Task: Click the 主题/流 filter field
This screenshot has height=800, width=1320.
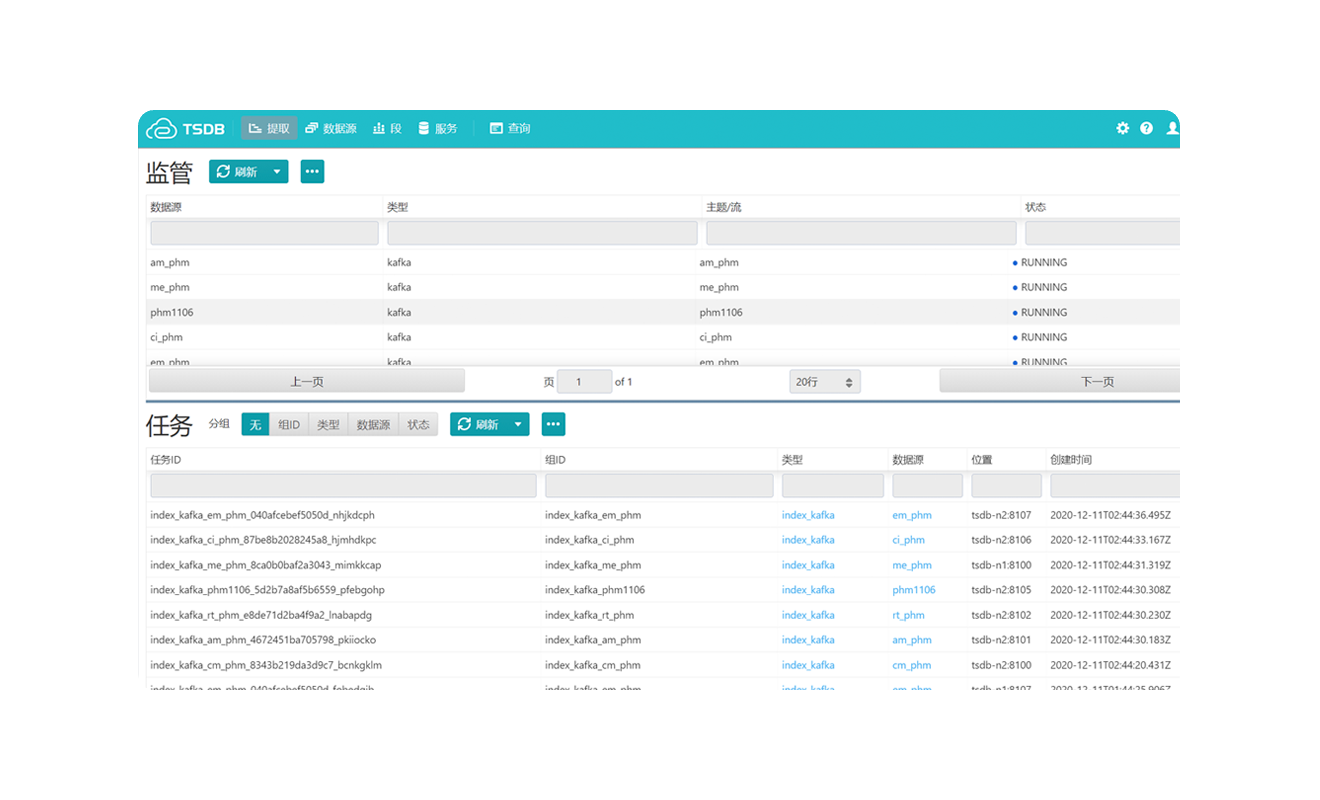Action: point(861,233)
